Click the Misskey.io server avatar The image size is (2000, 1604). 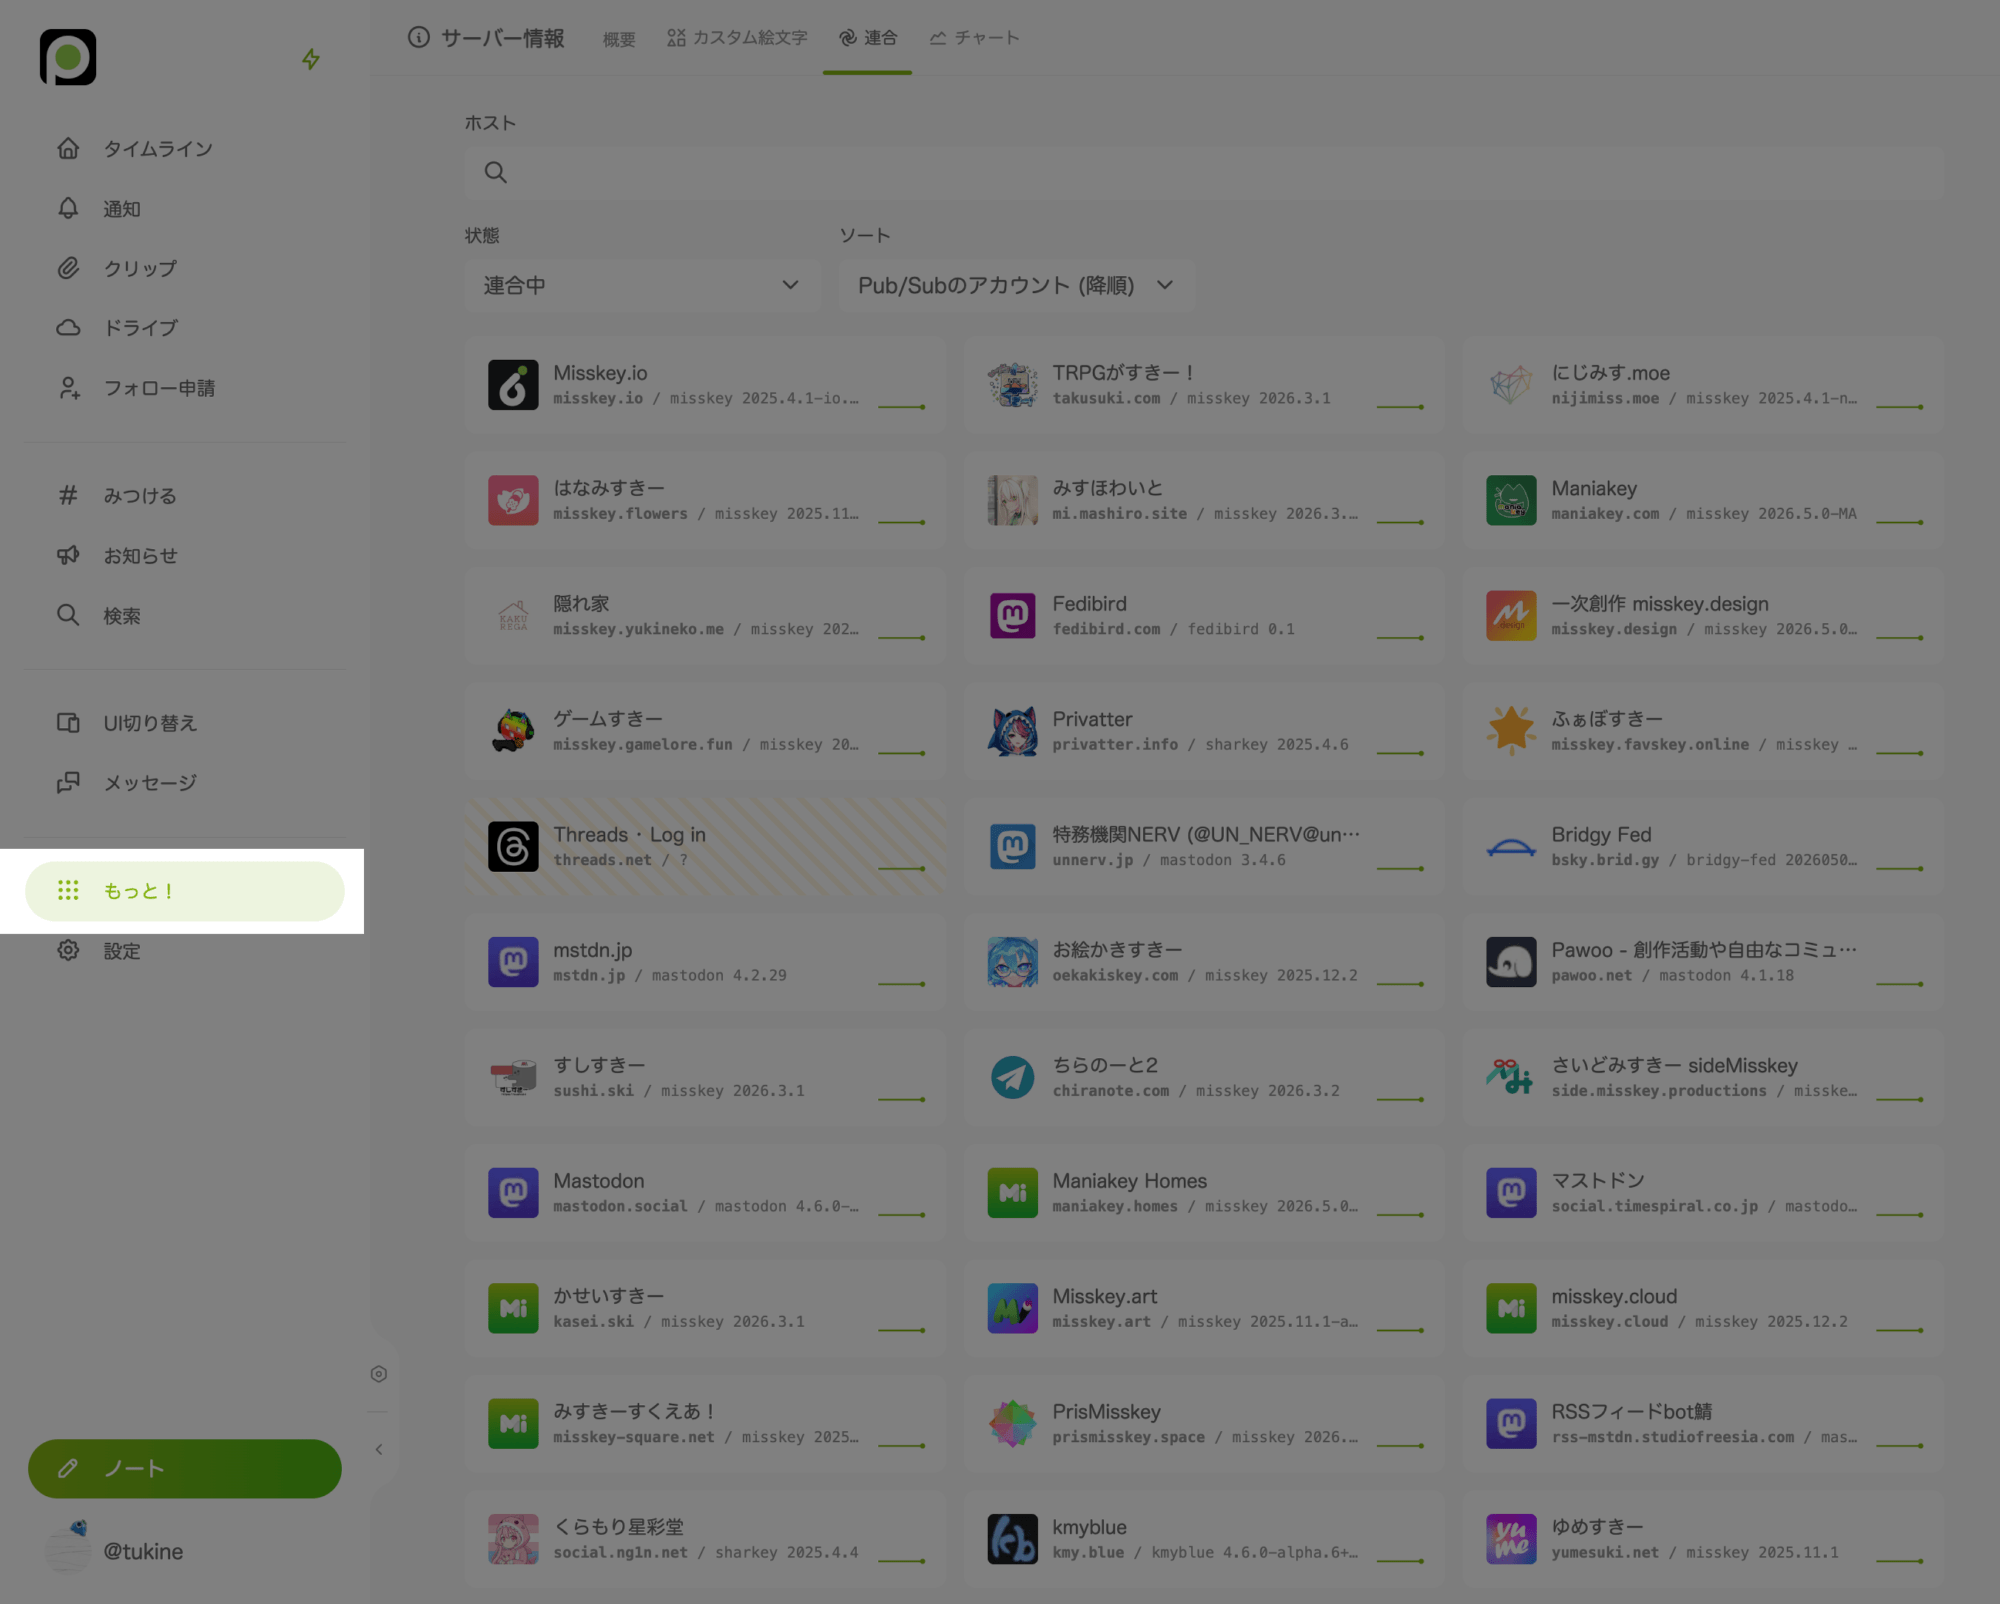pyautogui.click(x=513, y=385)
